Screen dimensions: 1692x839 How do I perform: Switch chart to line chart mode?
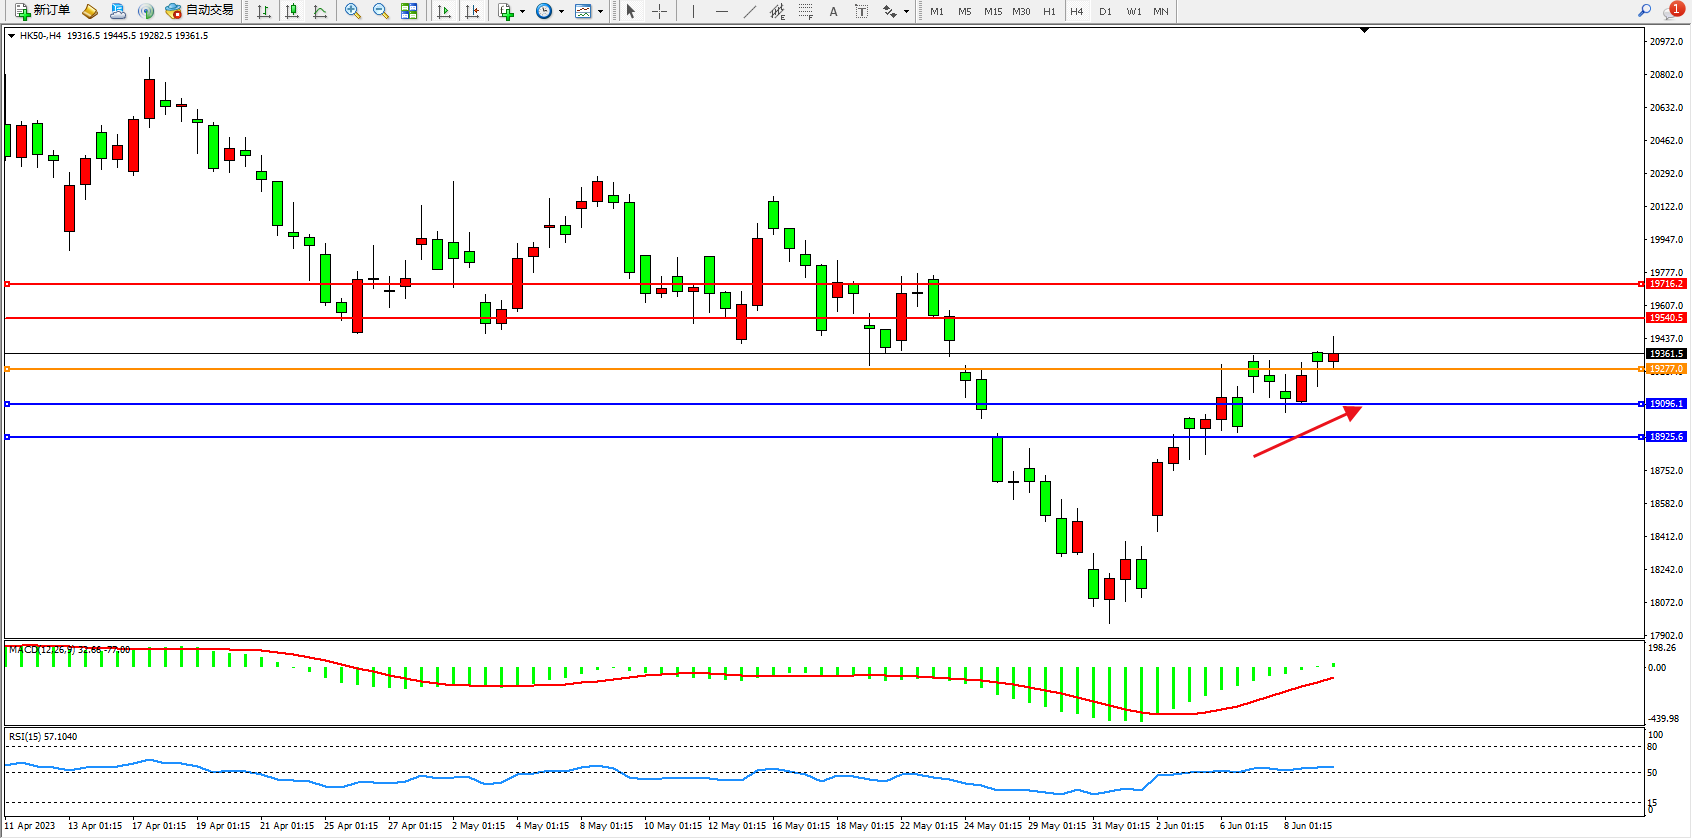(x=320, y=11)
